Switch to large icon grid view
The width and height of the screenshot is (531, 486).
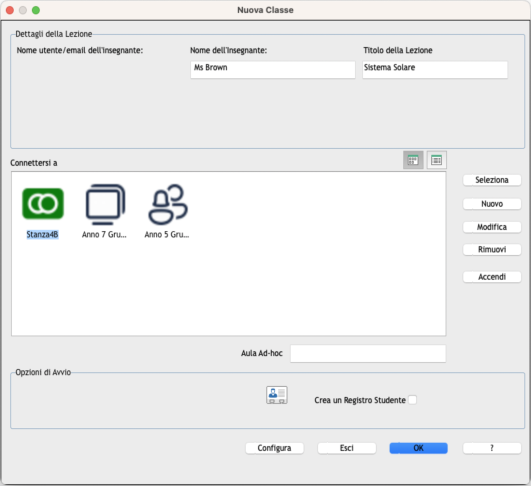coord(413,160)
